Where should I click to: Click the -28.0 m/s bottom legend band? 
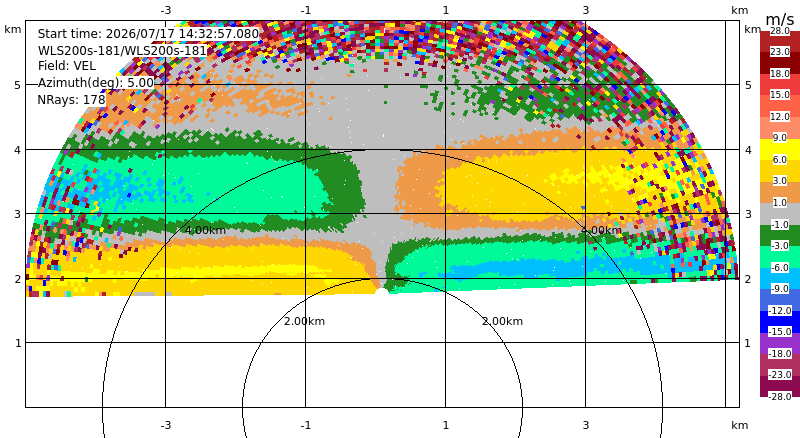pyautogui.click(x=780, y=386)
